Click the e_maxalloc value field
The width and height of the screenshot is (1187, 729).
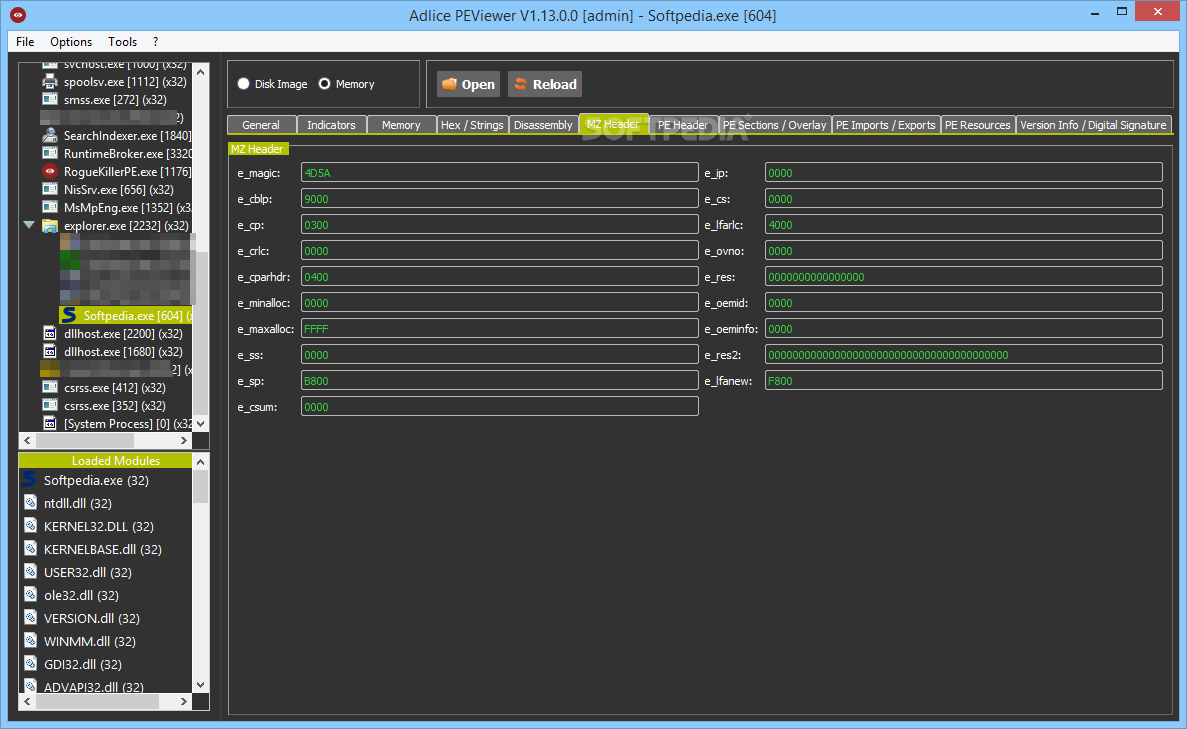coord(500,329)
